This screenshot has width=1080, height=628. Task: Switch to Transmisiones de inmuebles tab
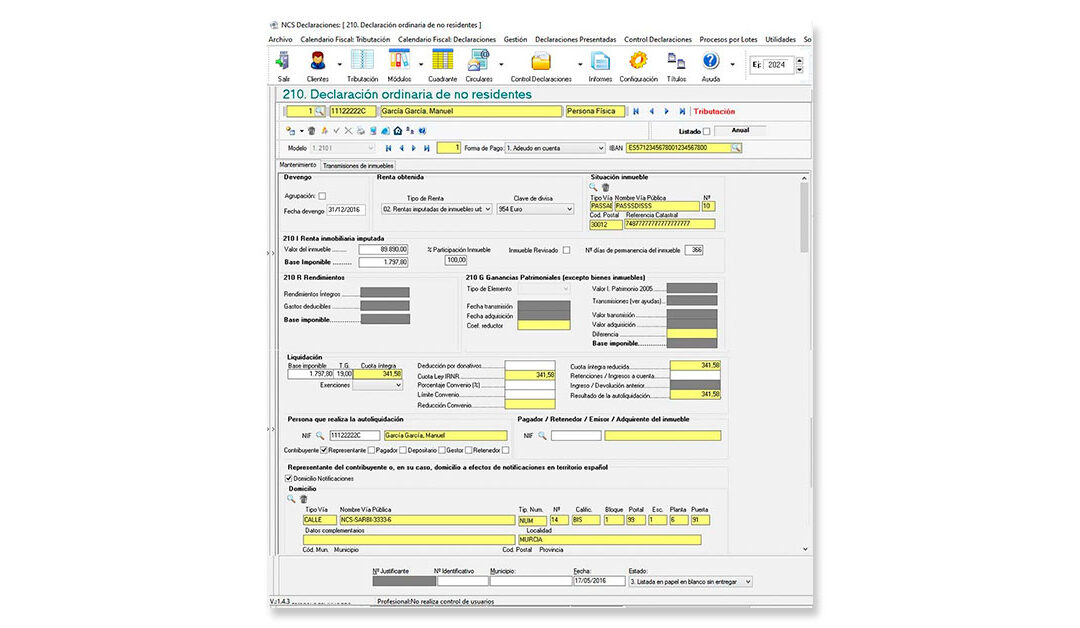pyautogui.click(x=358, y=166)
